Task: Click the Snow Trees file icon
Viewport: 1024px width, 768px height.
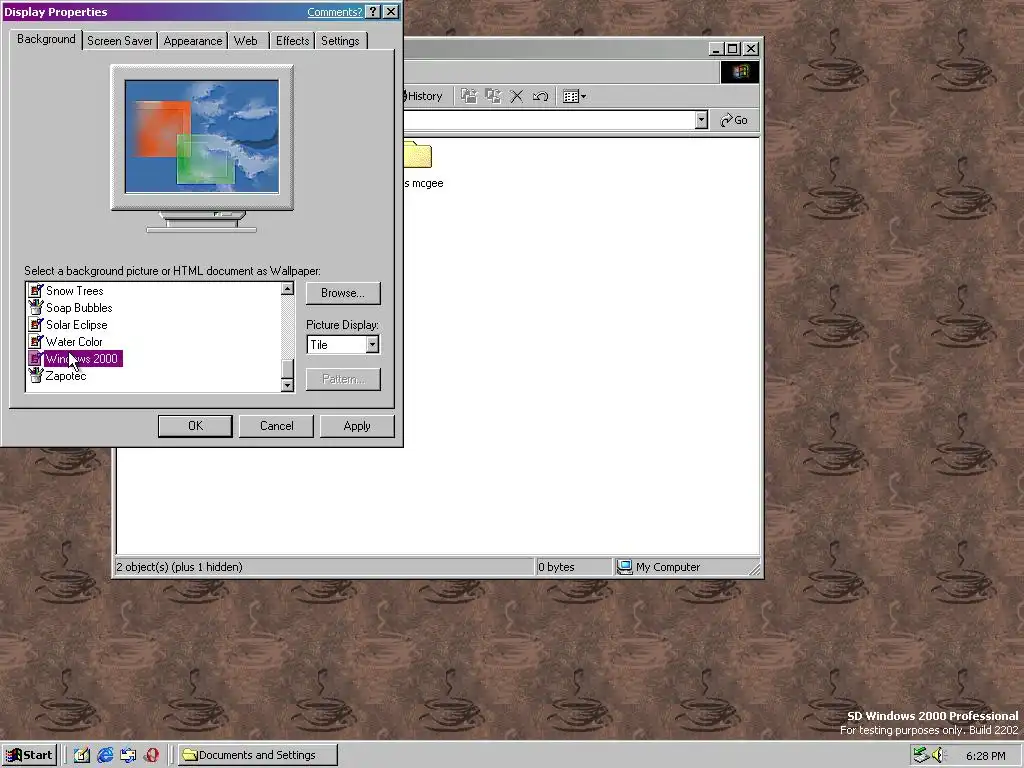Action: coord(36,291)
